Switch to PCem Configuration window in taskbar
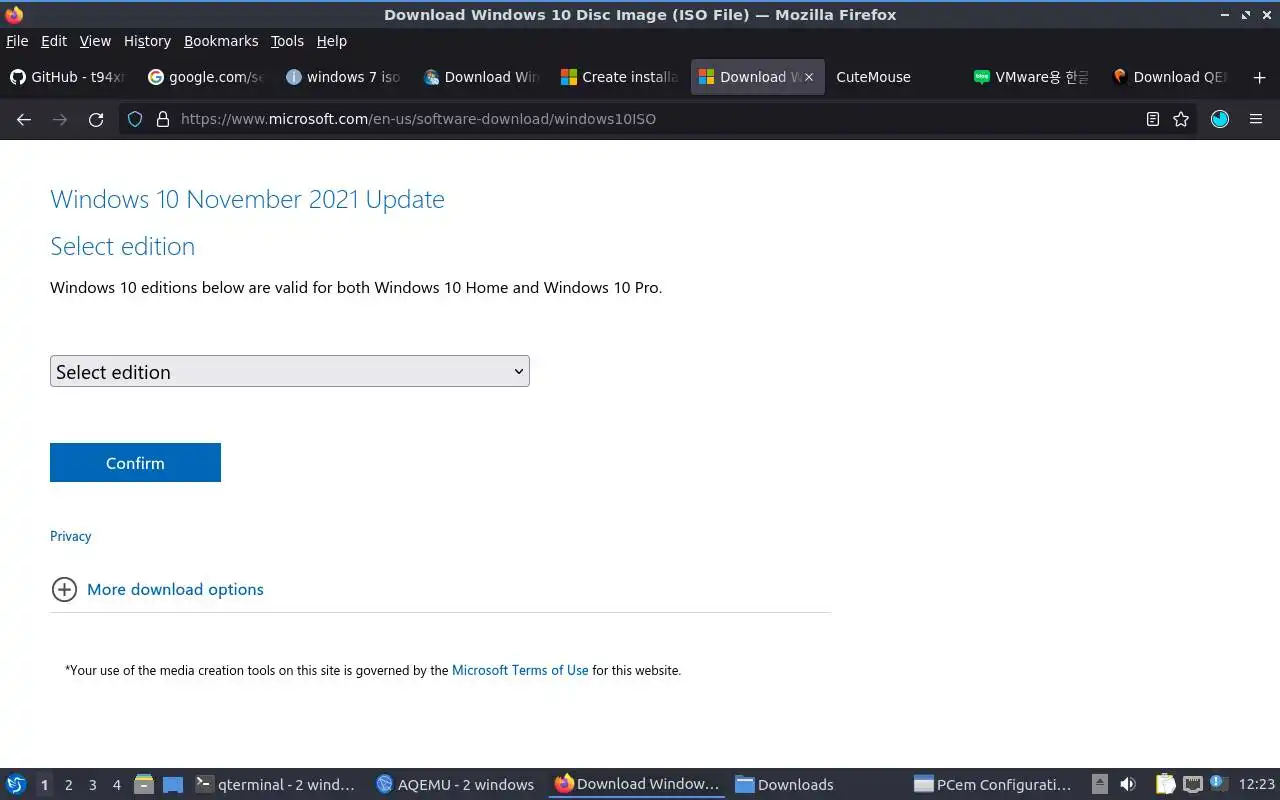This screenshot has width=1280, height=800. point(995,785)
